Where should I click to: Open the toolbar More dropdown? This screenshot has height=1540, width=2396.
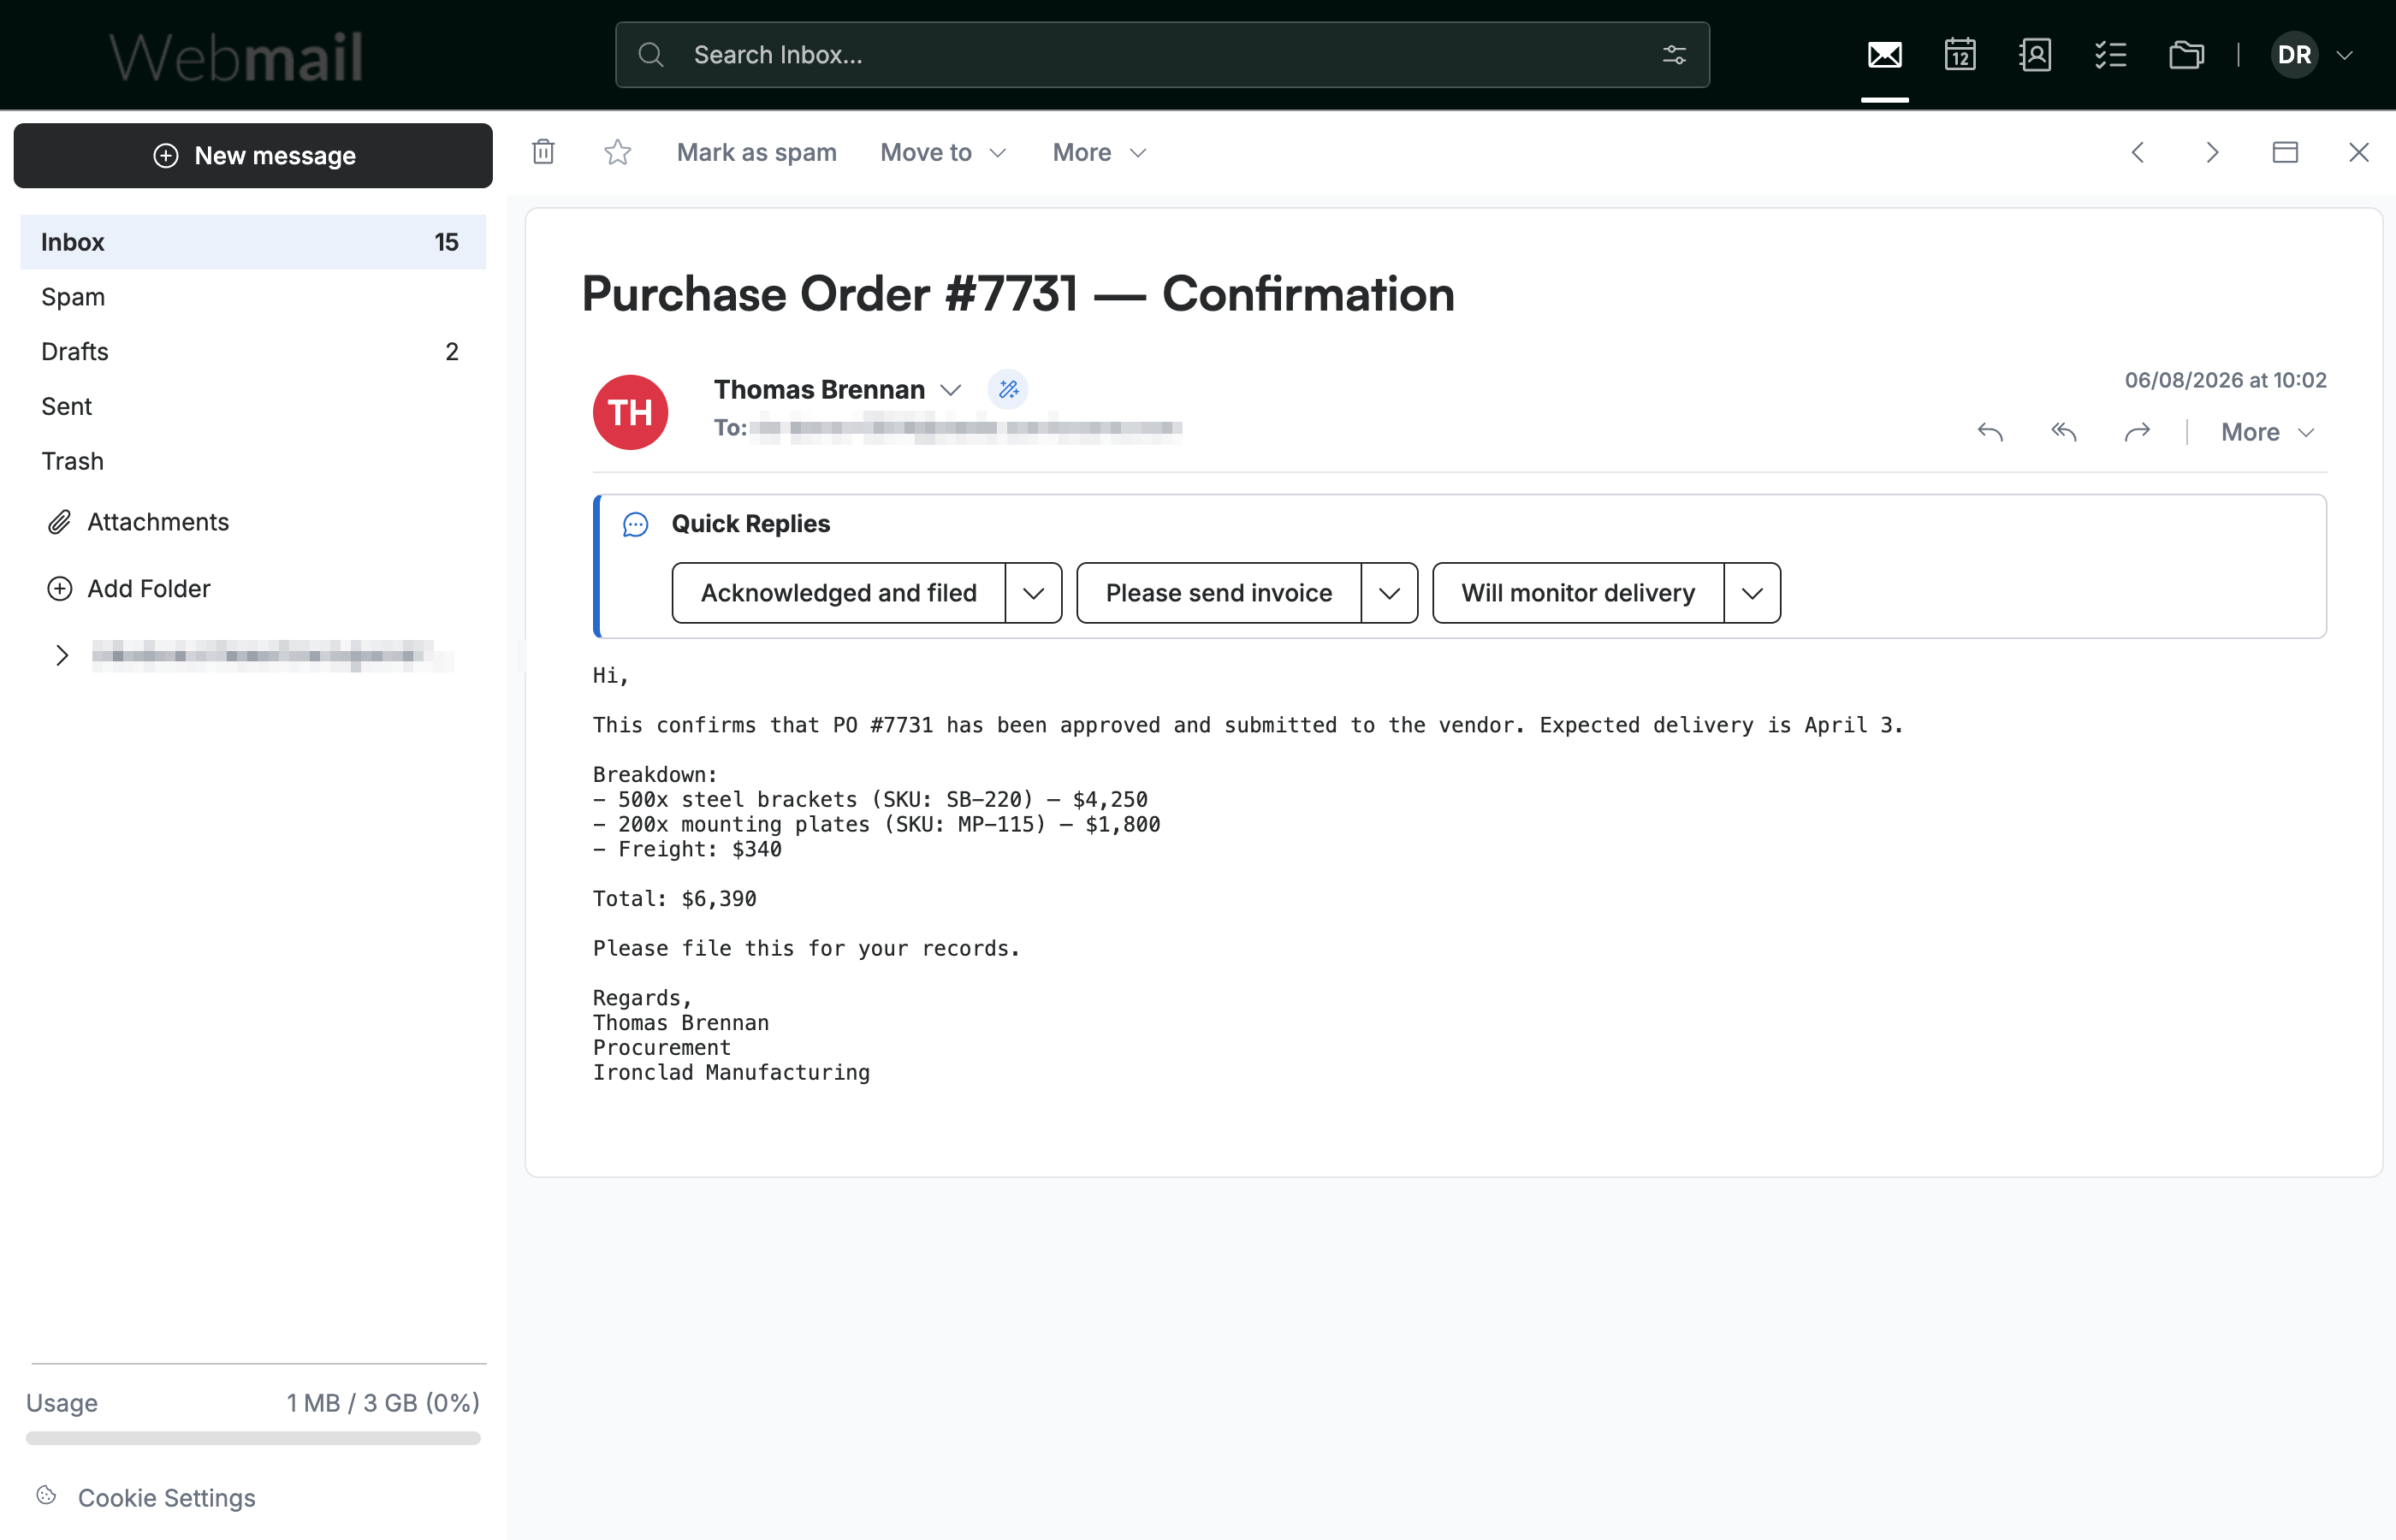tap(1099, 152)
